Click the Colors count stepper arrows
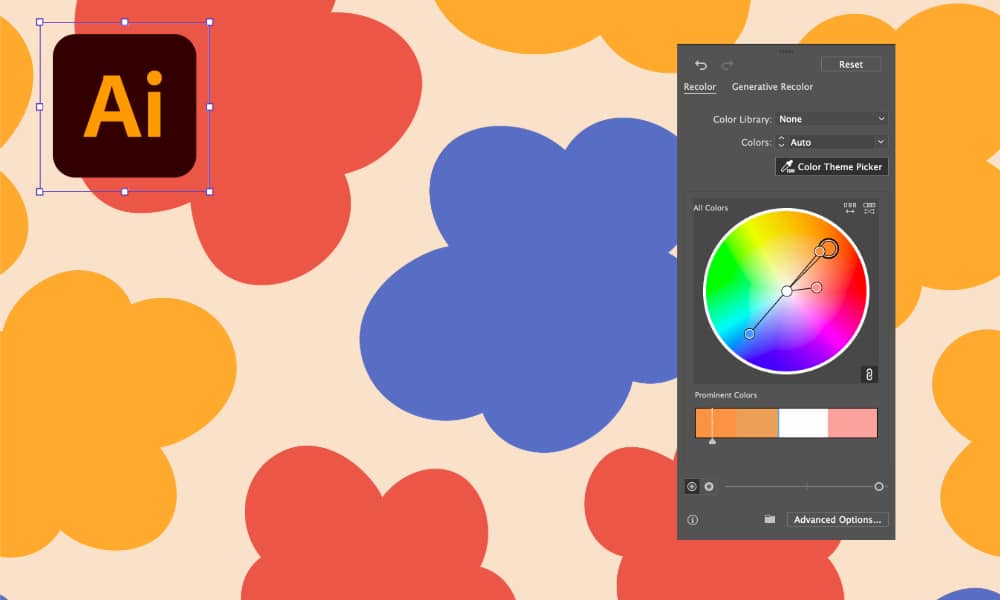This screenshot has height=600, width=1000. coord(781,142)
